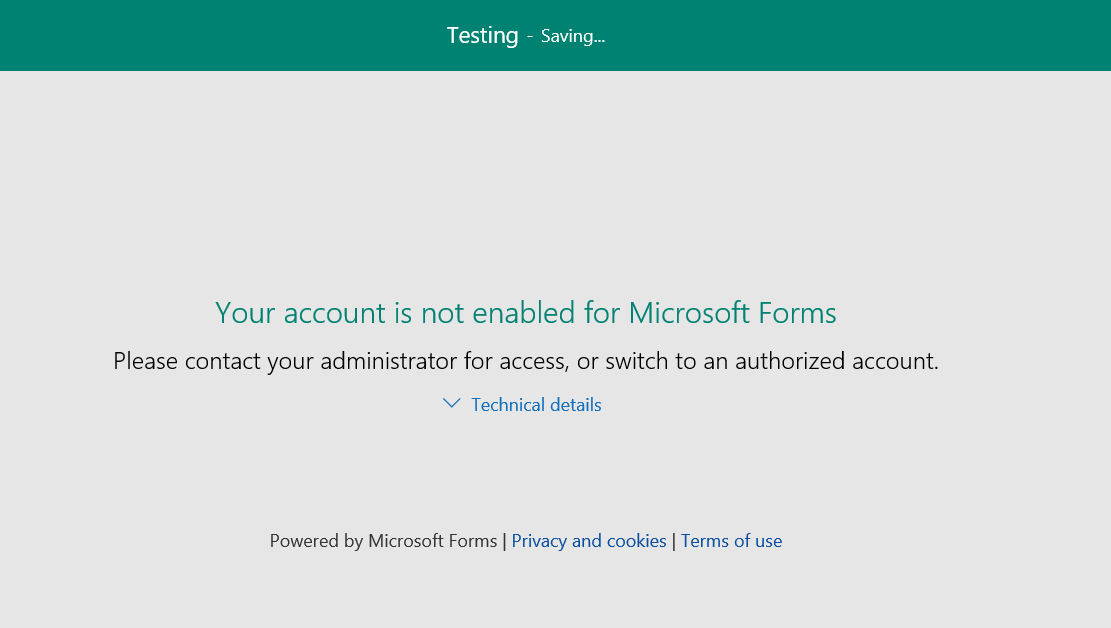Screen dimensions: 1111x628
Task: Expand the chevron beside Technical details
Action: (x=451, y=403)
